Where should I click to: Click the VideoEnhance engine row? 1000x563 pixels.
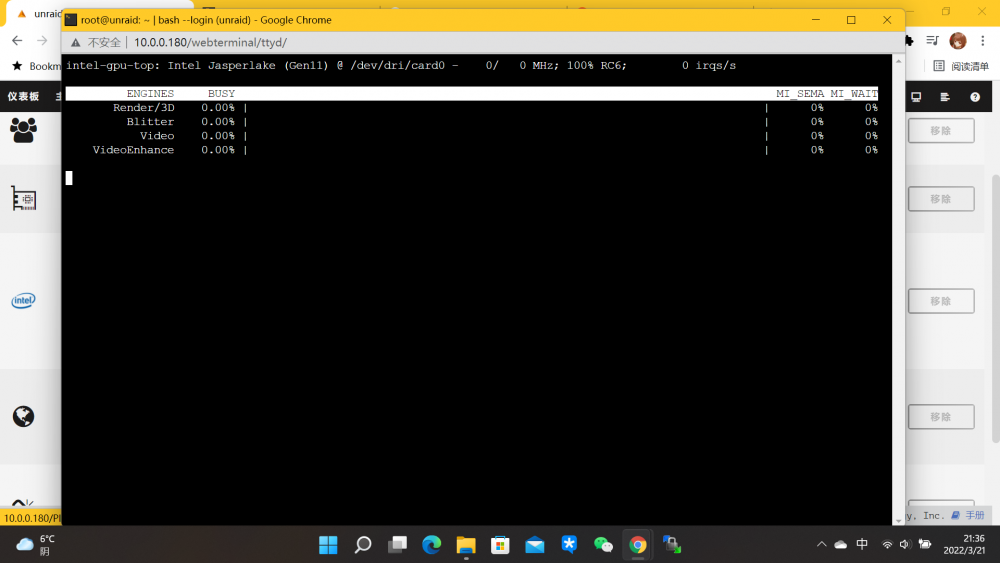(472, 150)
